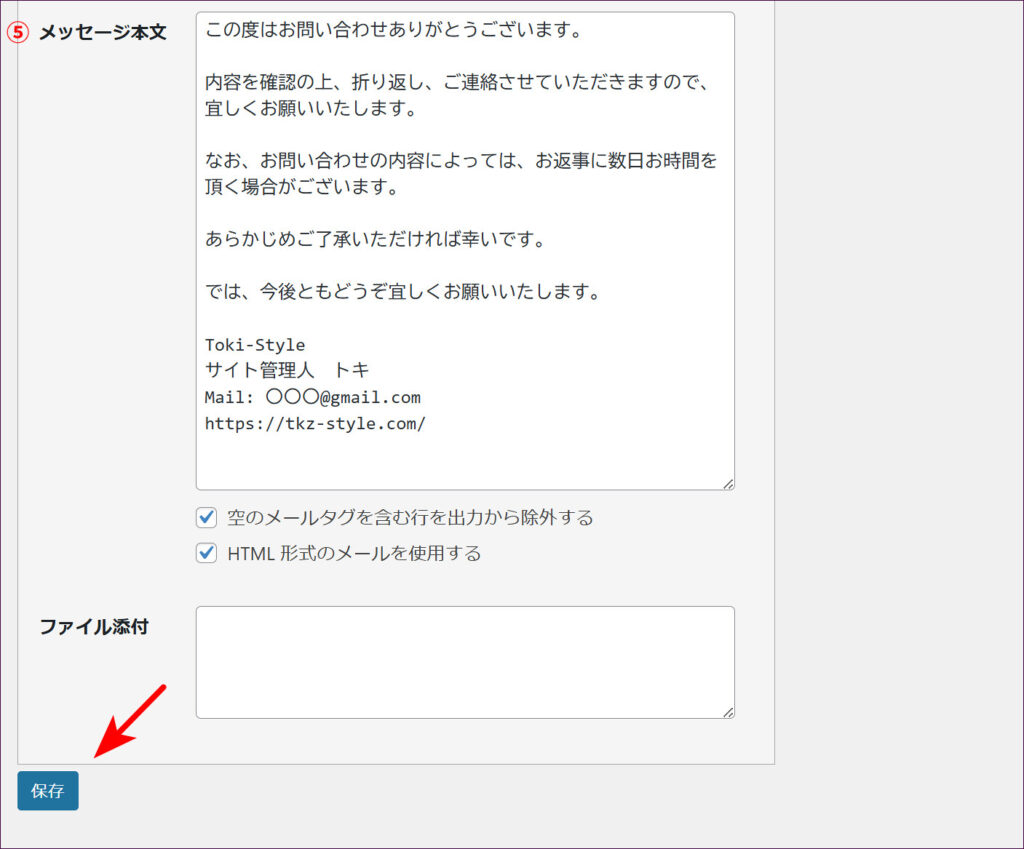Click empty space at bottom of message textarea
The width and height of the screenshot is (1024, 849).
click(465, 462)
